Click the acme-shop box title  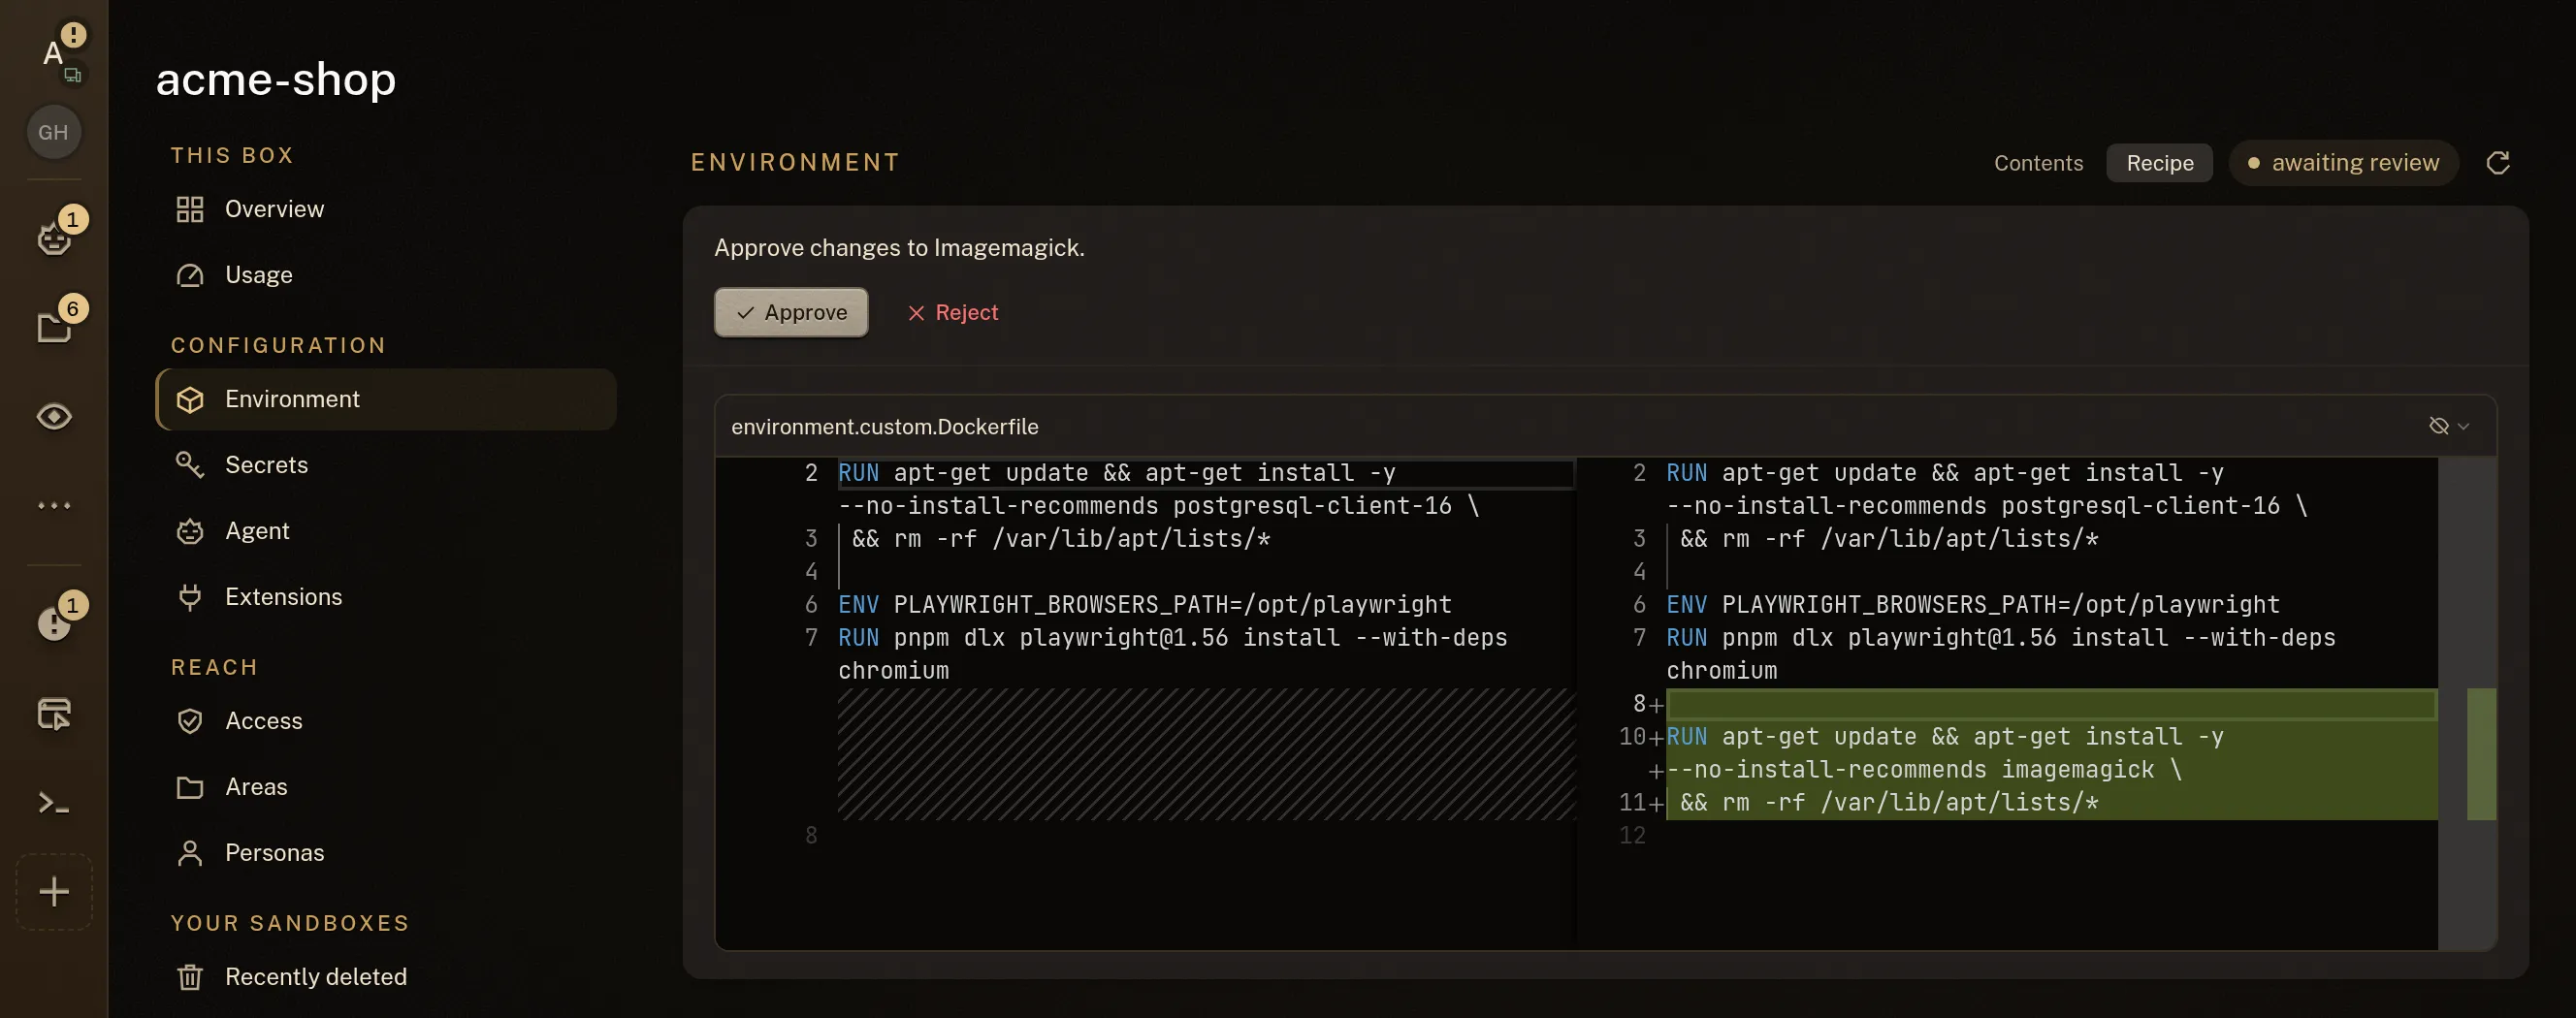[x=275, y=79]
